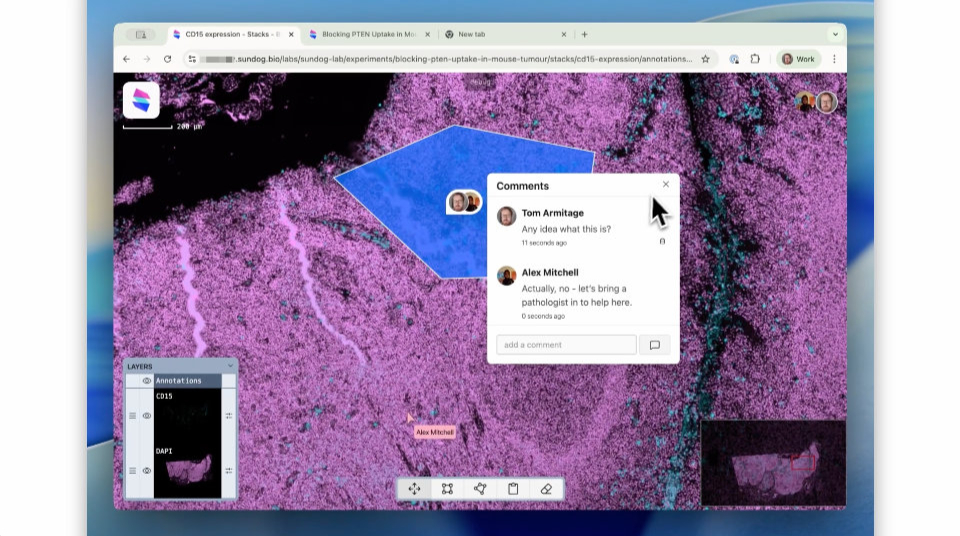Open the Work profile menu in Chrome

tap(798, 59)
